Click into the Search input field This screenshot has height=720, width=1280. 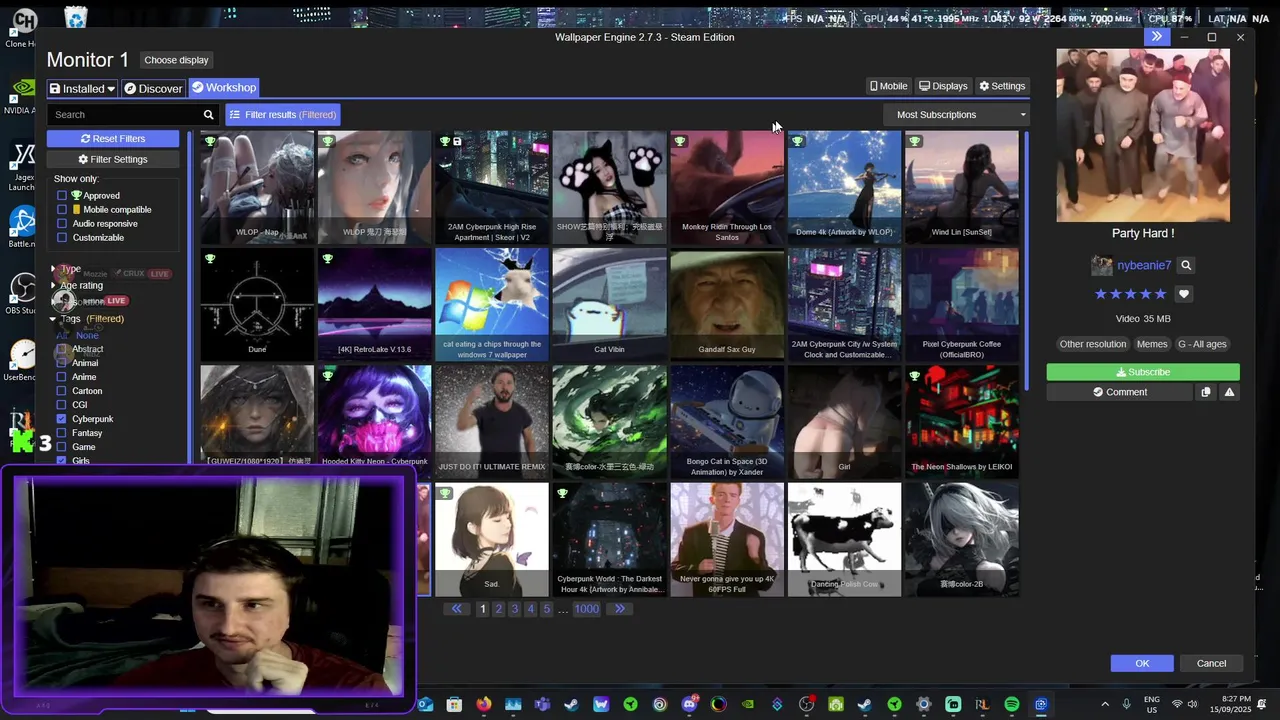tap(124, 115)
